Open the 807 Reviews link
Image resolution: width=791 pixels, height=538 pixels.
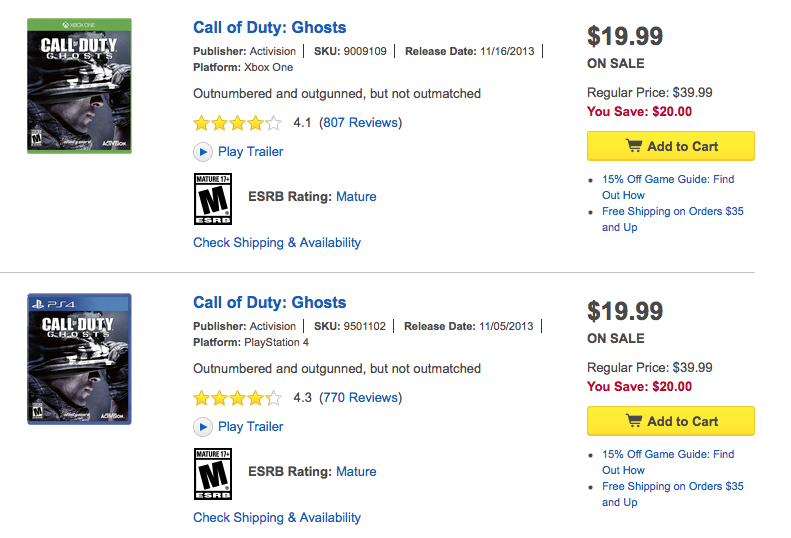click(x=360, y=123)
